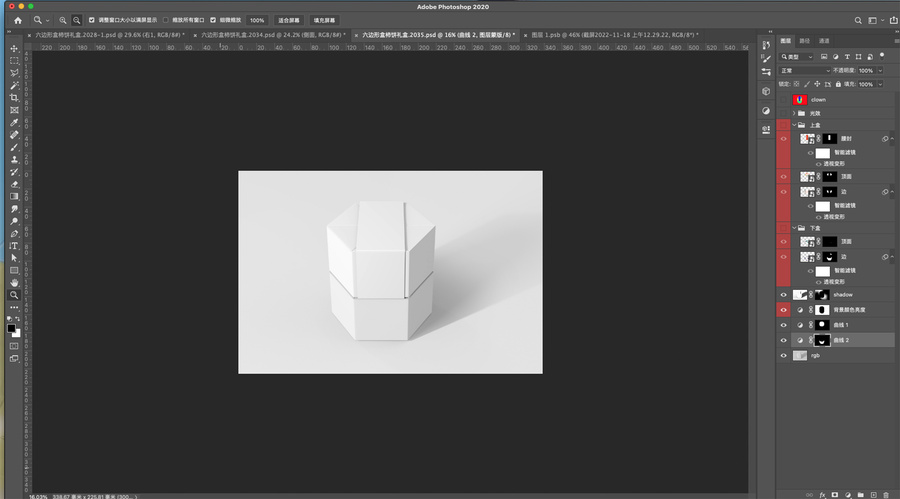Screen dimensions: 900x499
Task: Create a new group folder icon
Action: click(x=860, y=494)
